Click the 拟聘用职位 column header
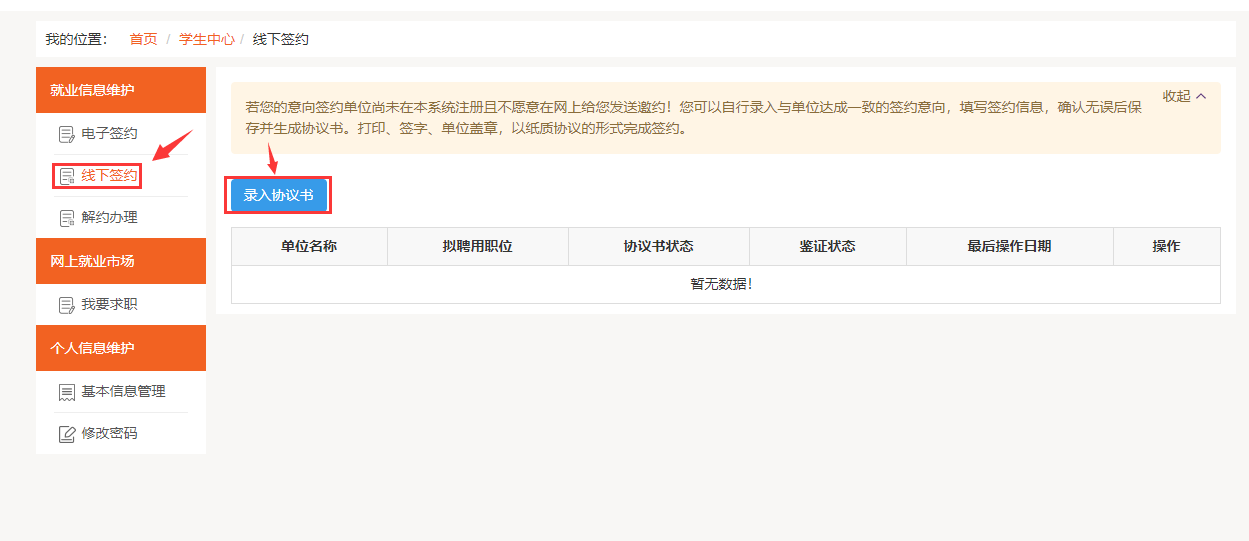 [x=477, y=247]
